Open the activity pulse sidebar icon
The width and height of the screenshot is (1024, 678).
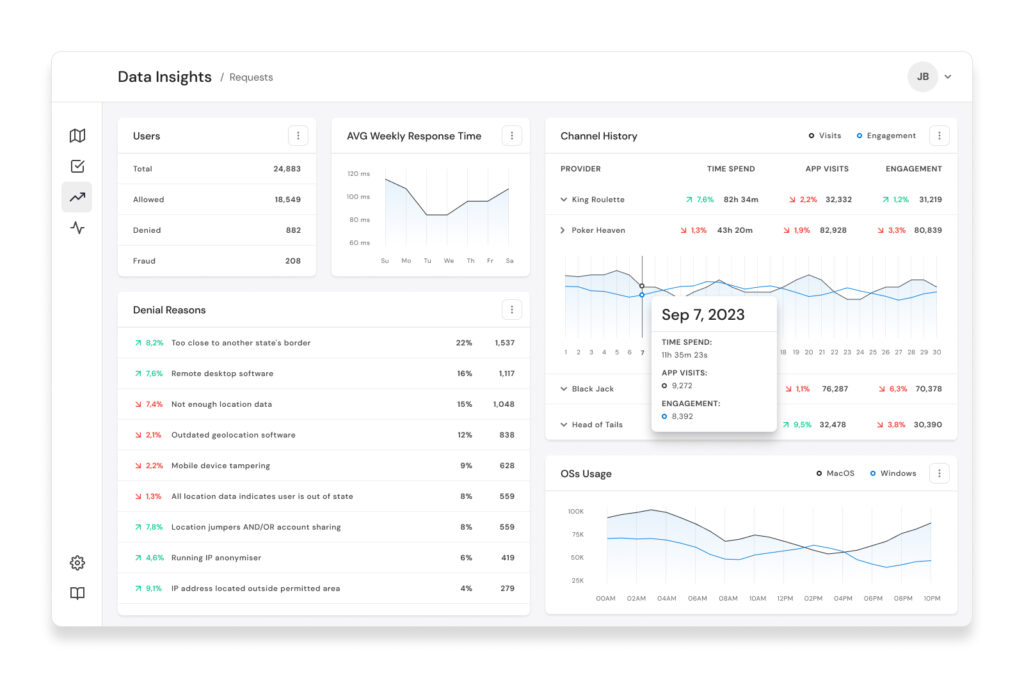pos(77,228)
